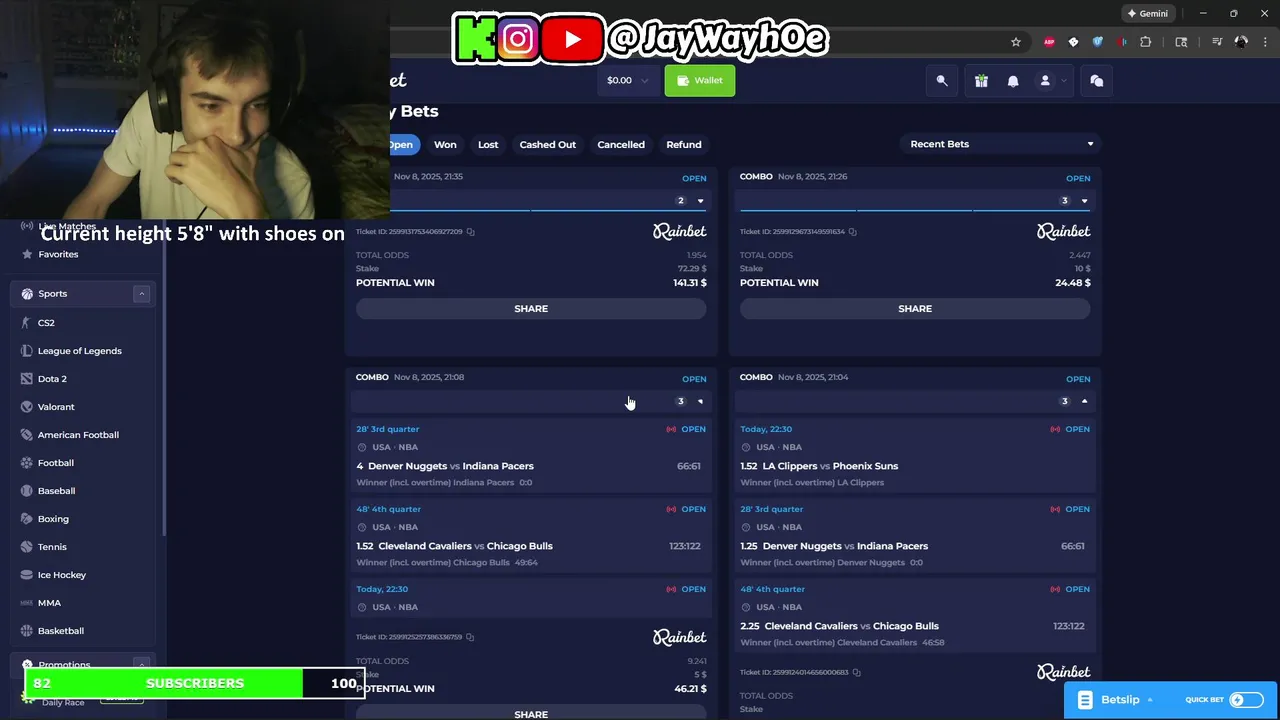This screenshot has width=1280, height=720.
Task: Switch to the Lost bets tab
Action: pyautogui.click(x=488, y=145)
